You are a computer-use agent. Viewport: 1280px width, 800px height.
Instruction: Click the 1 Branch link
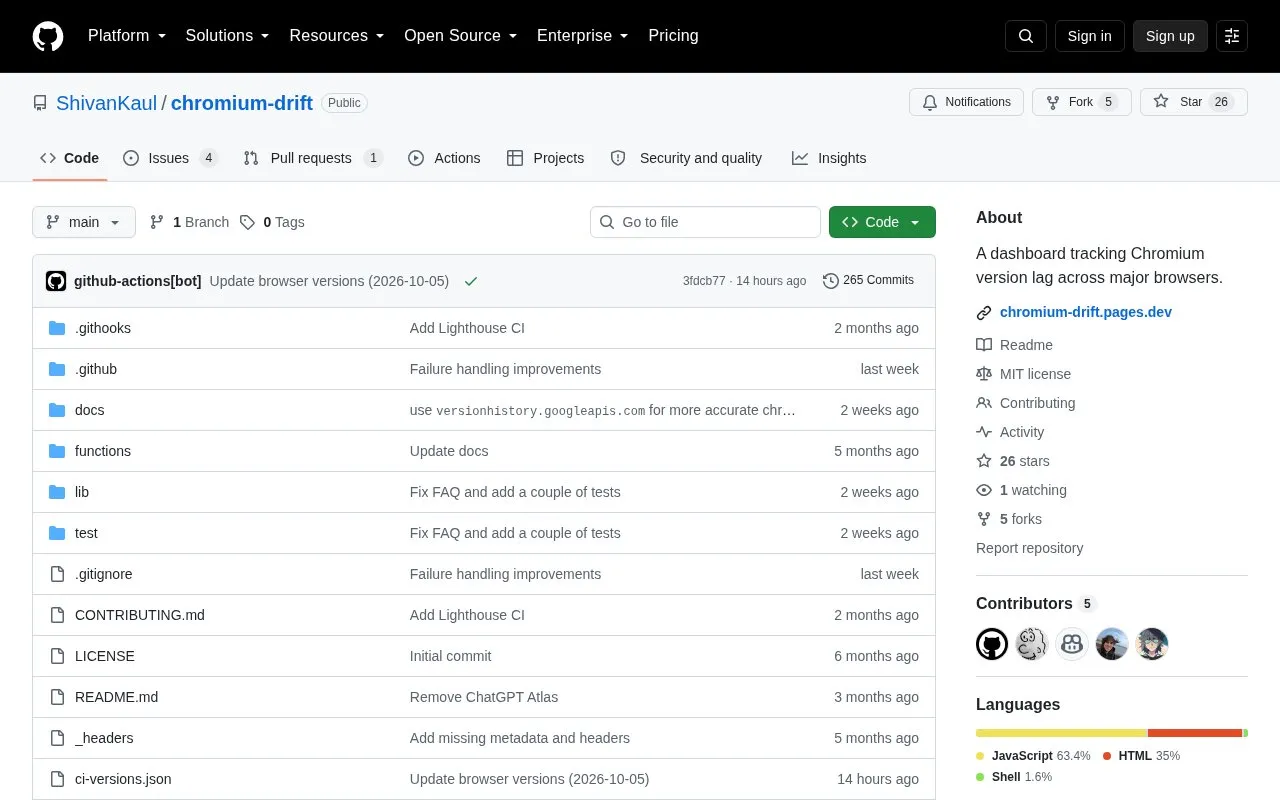189,222
